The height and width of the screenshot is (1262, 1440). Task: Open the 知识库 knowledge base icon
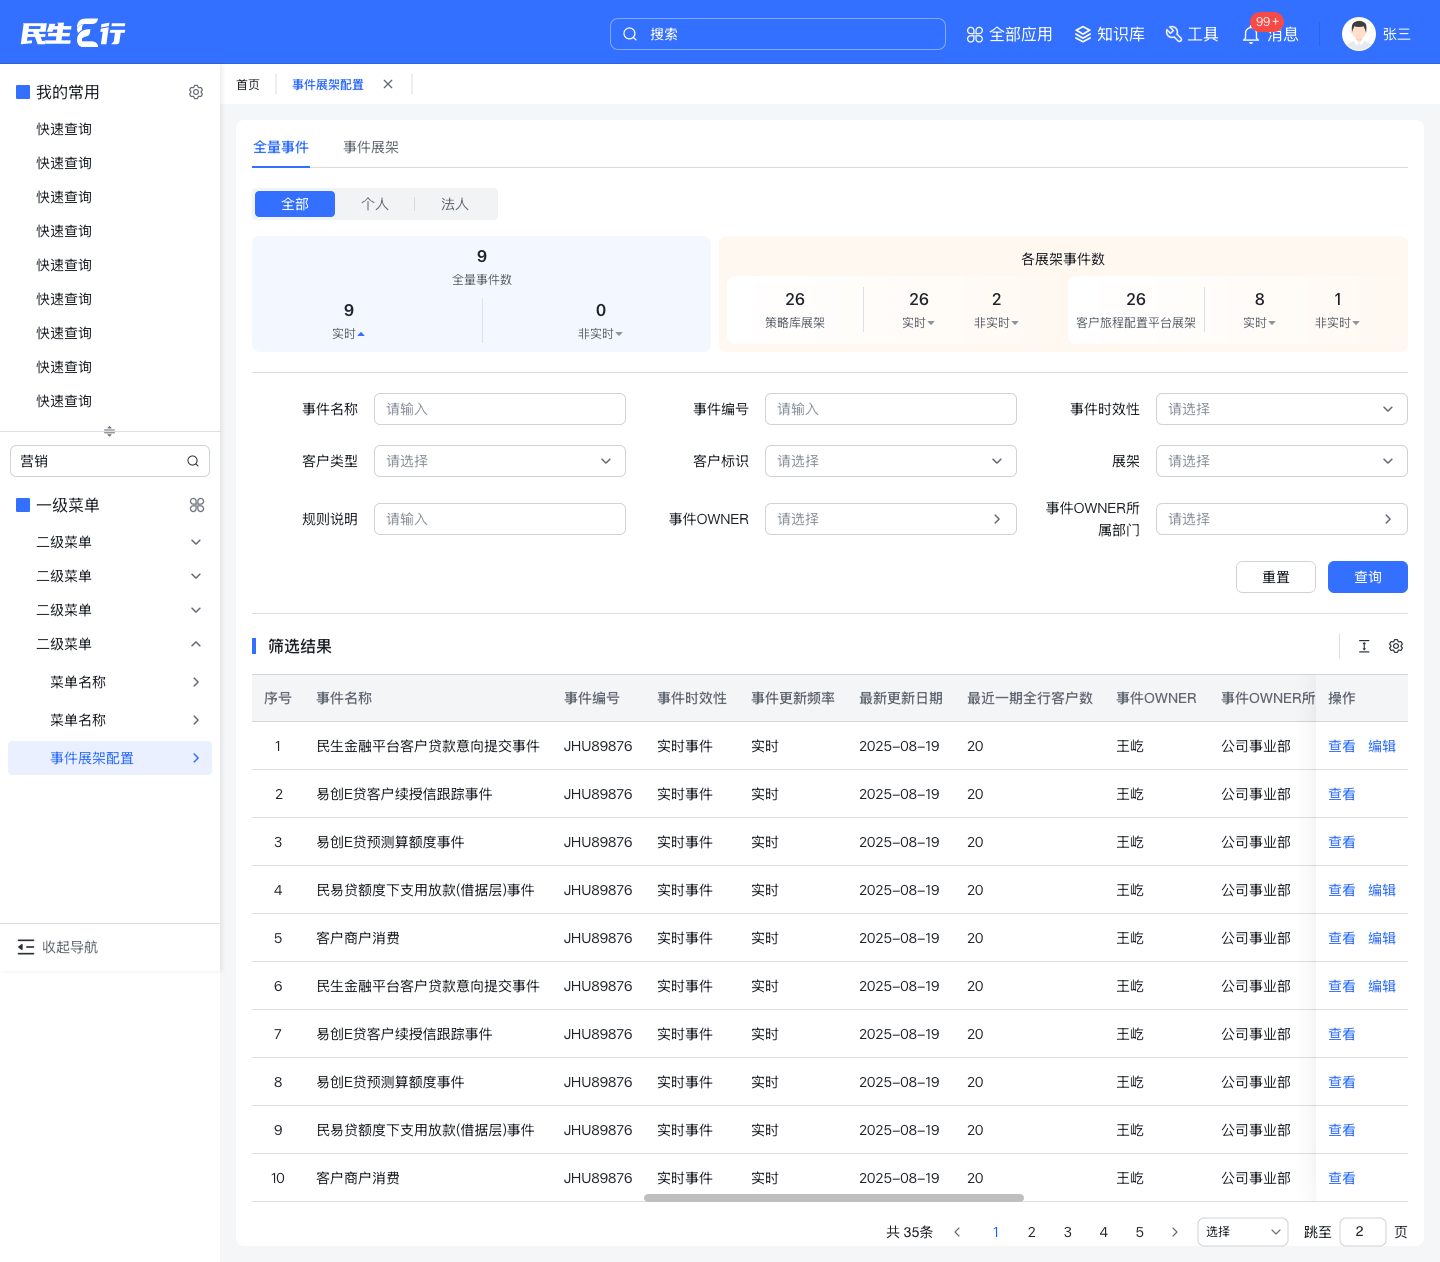point(1083,35)
